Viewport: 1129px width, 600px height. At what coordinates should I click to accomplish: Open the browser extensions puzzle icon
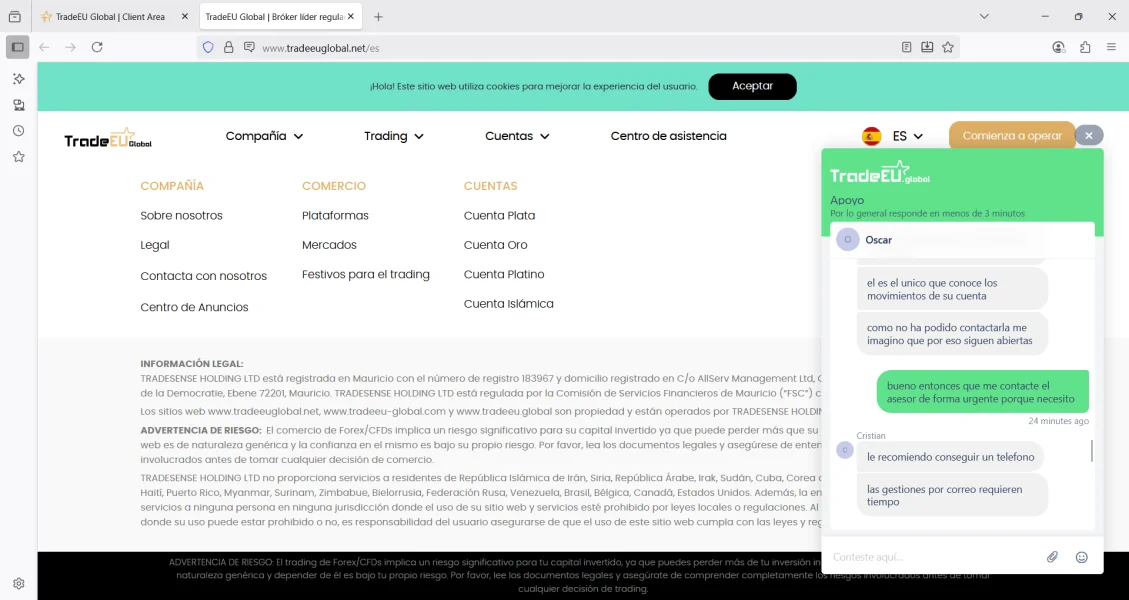tap(1085, 47)
